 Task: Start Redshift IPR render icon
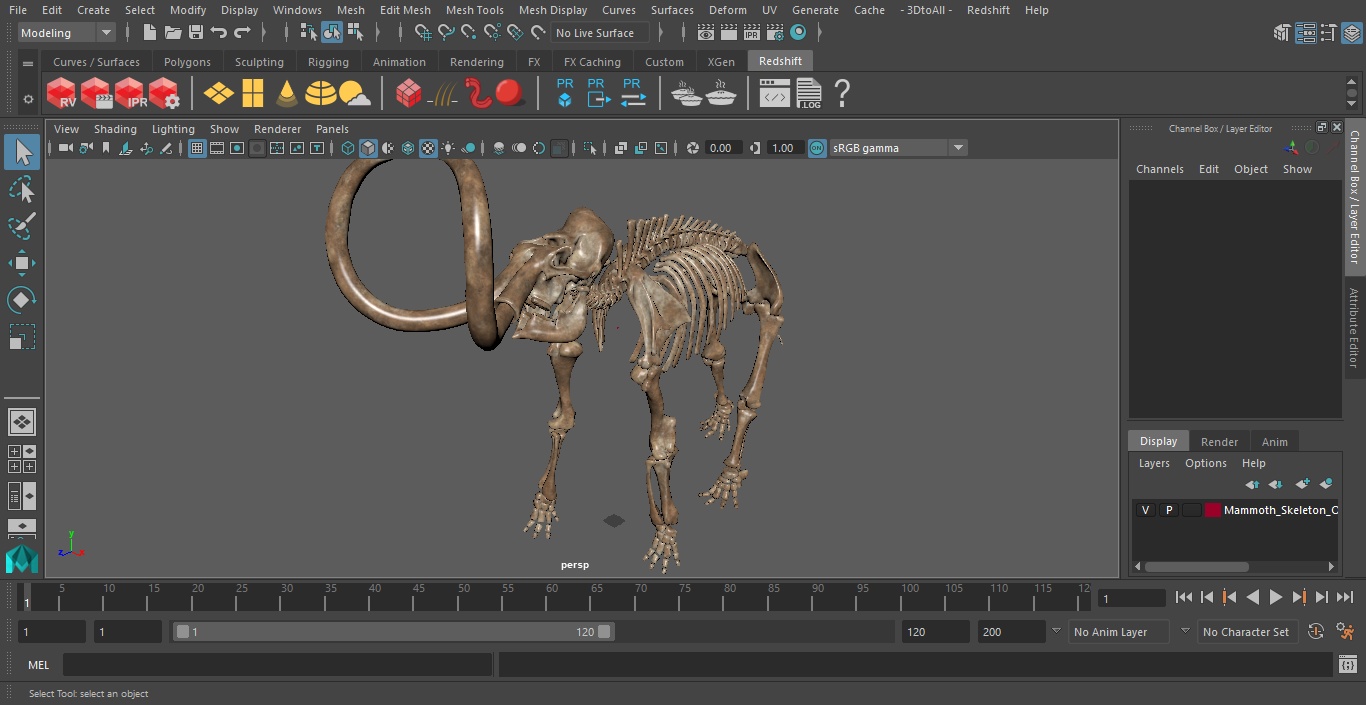pos(130,94)
